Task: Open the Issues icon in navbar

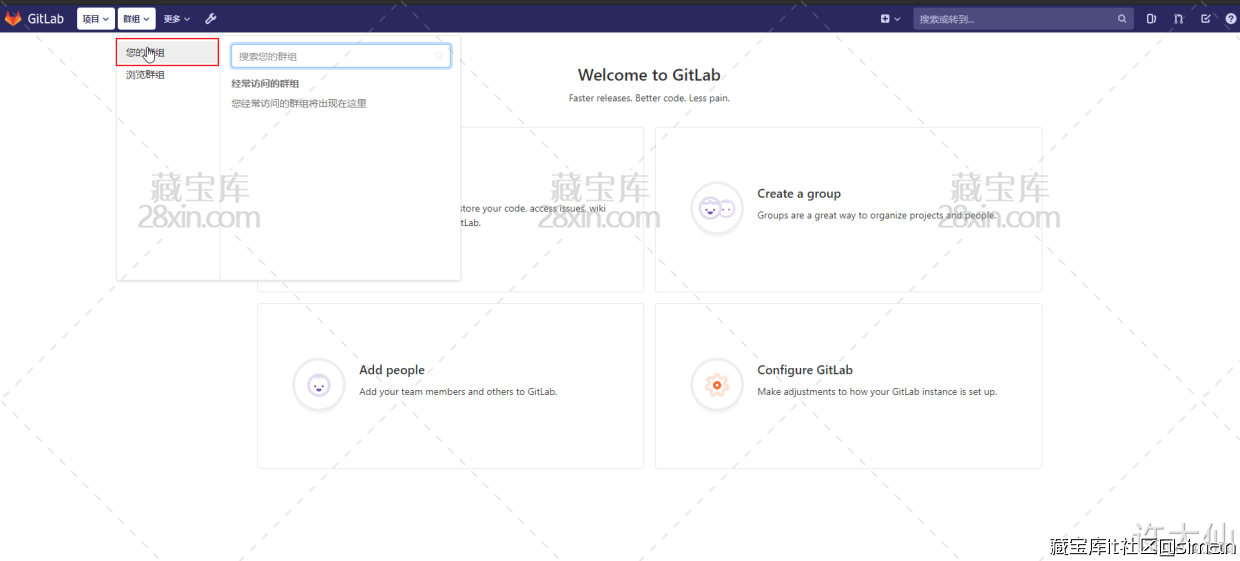Action: tap(1151, 18)
